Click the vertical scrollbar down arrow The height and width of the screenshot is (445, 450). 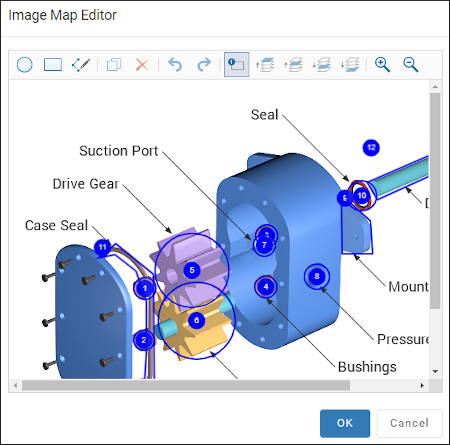pos(435,371)
